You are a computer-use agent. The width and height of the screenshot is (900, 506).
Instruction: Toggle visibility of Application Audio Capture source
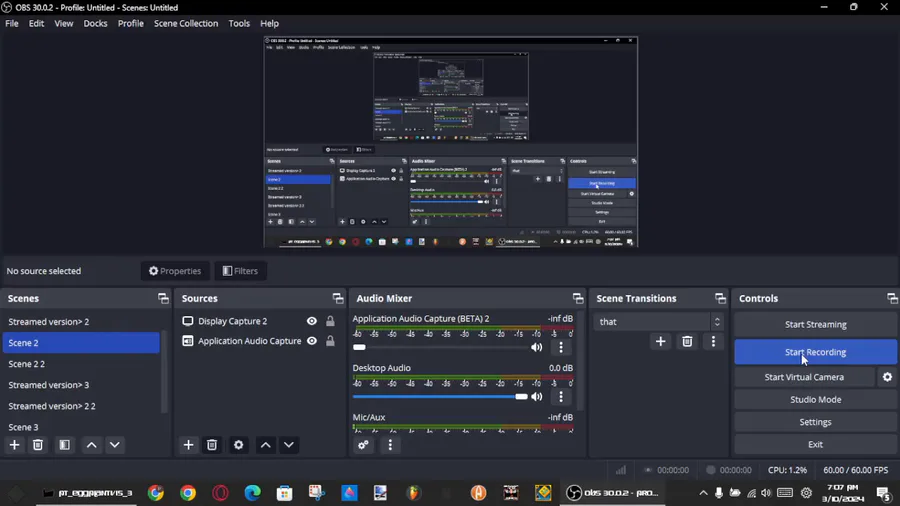(x=312, y=341)
